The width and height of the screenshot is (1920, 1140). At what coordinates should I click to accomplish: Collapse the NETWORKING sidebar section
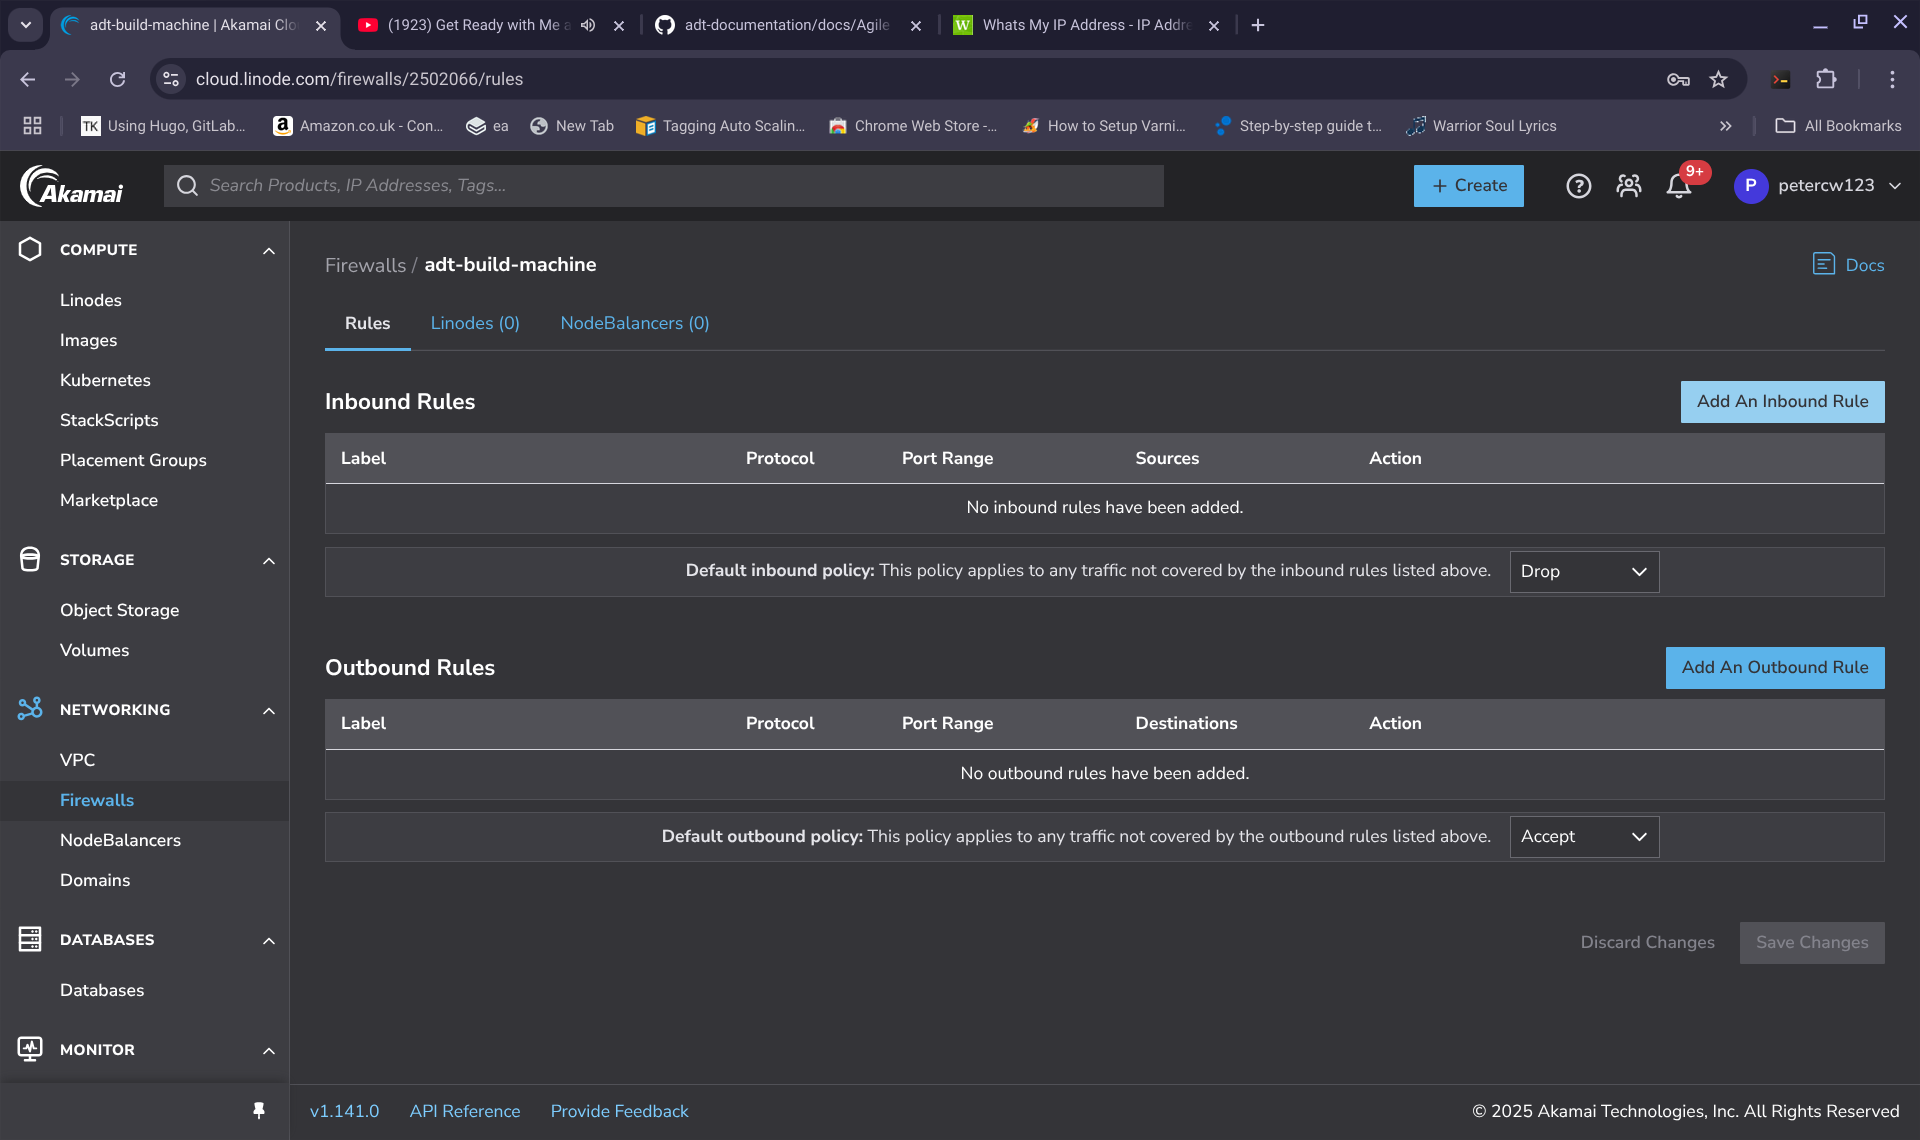coord(268,710)
